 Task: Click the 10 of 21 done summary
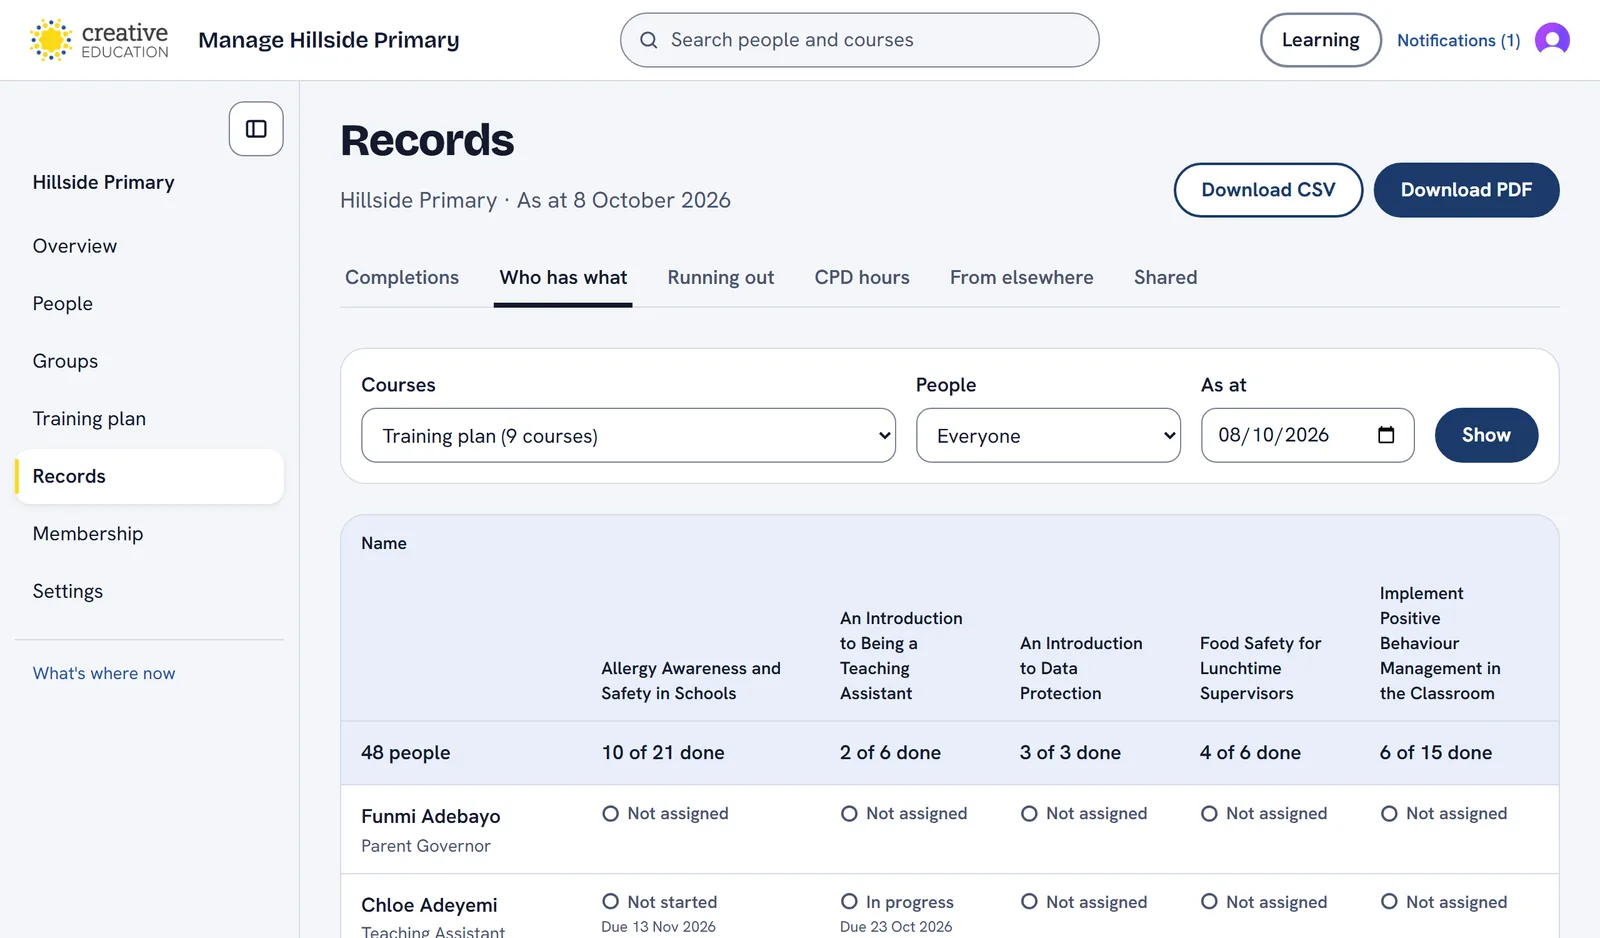pyautogui.click(x=663, y=753)
